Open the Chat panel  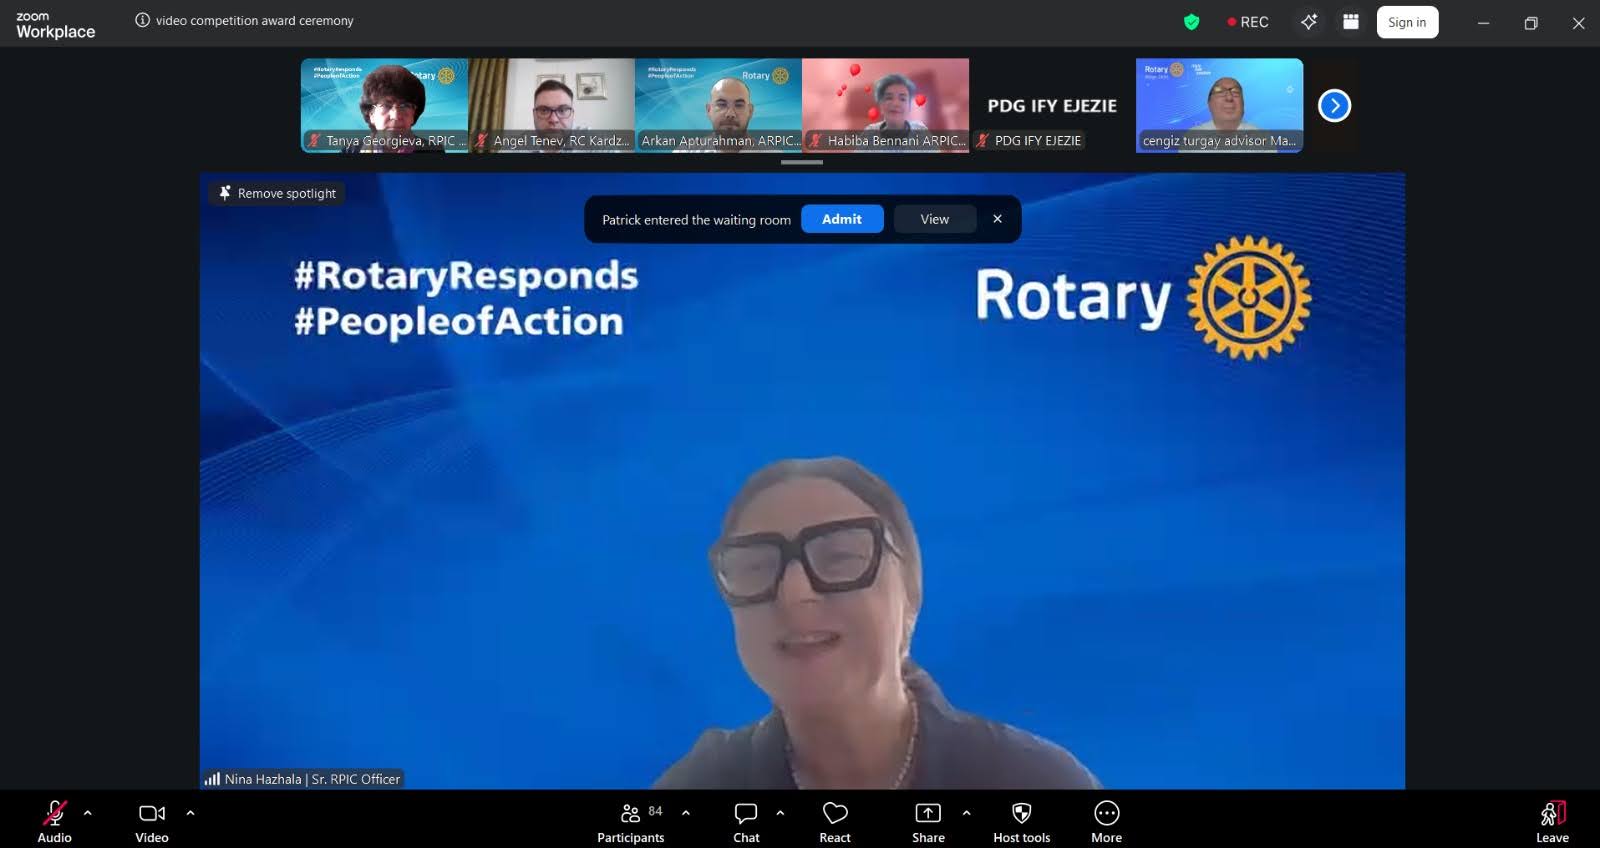(746, 821)
